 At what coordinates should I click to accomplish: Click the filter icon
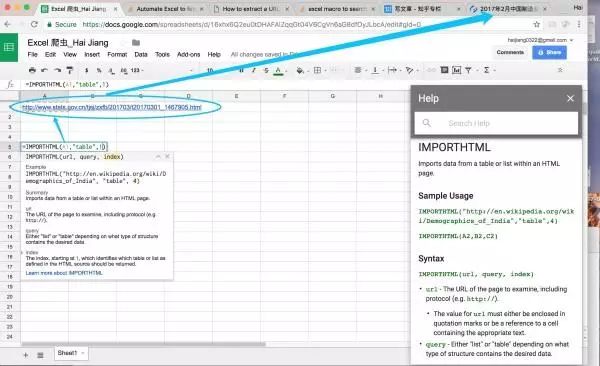(x=468, y=70)
